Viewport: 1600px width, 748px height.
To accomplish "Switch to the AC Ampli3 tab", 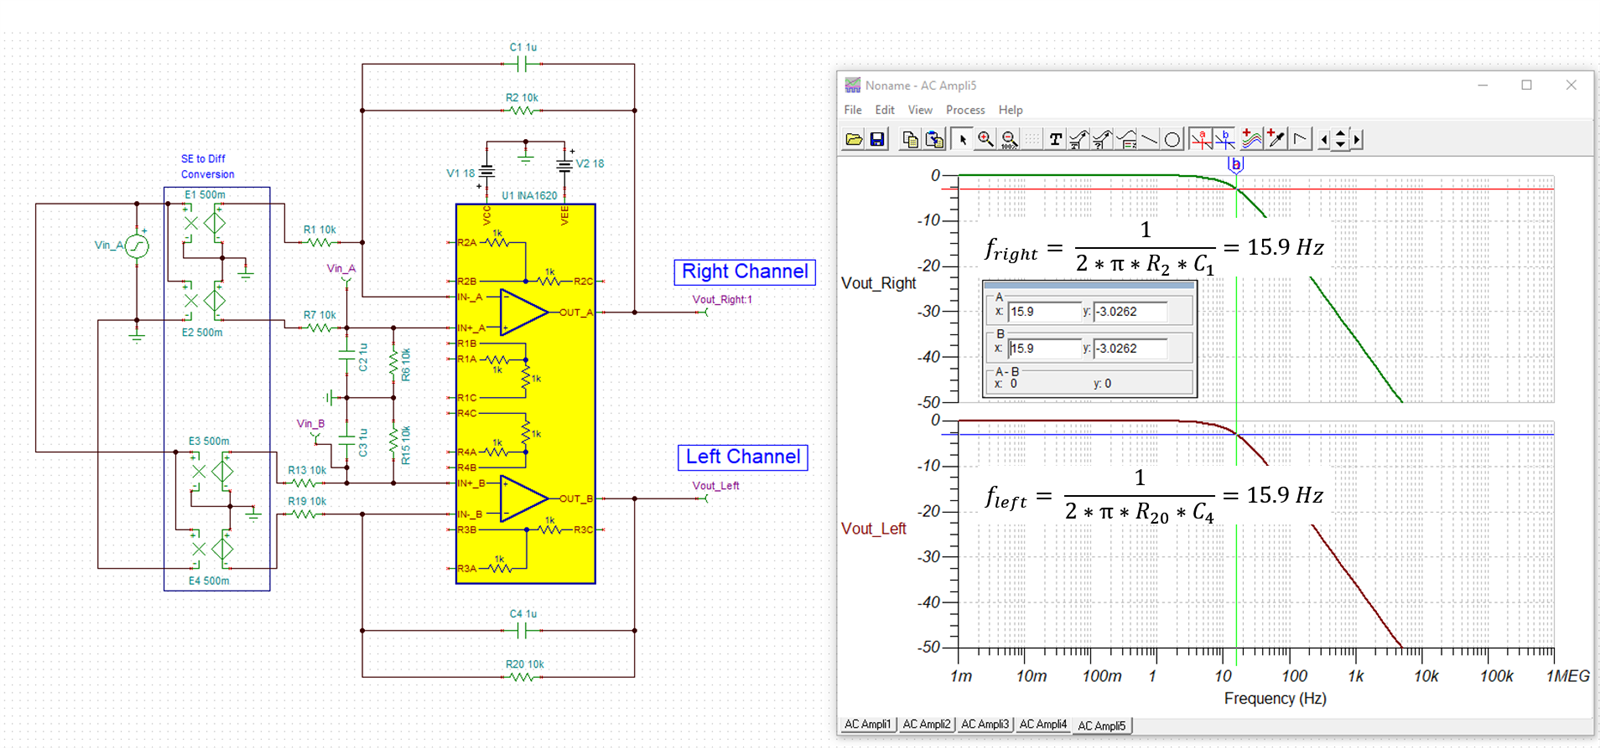I will click(x=985, y=724).
